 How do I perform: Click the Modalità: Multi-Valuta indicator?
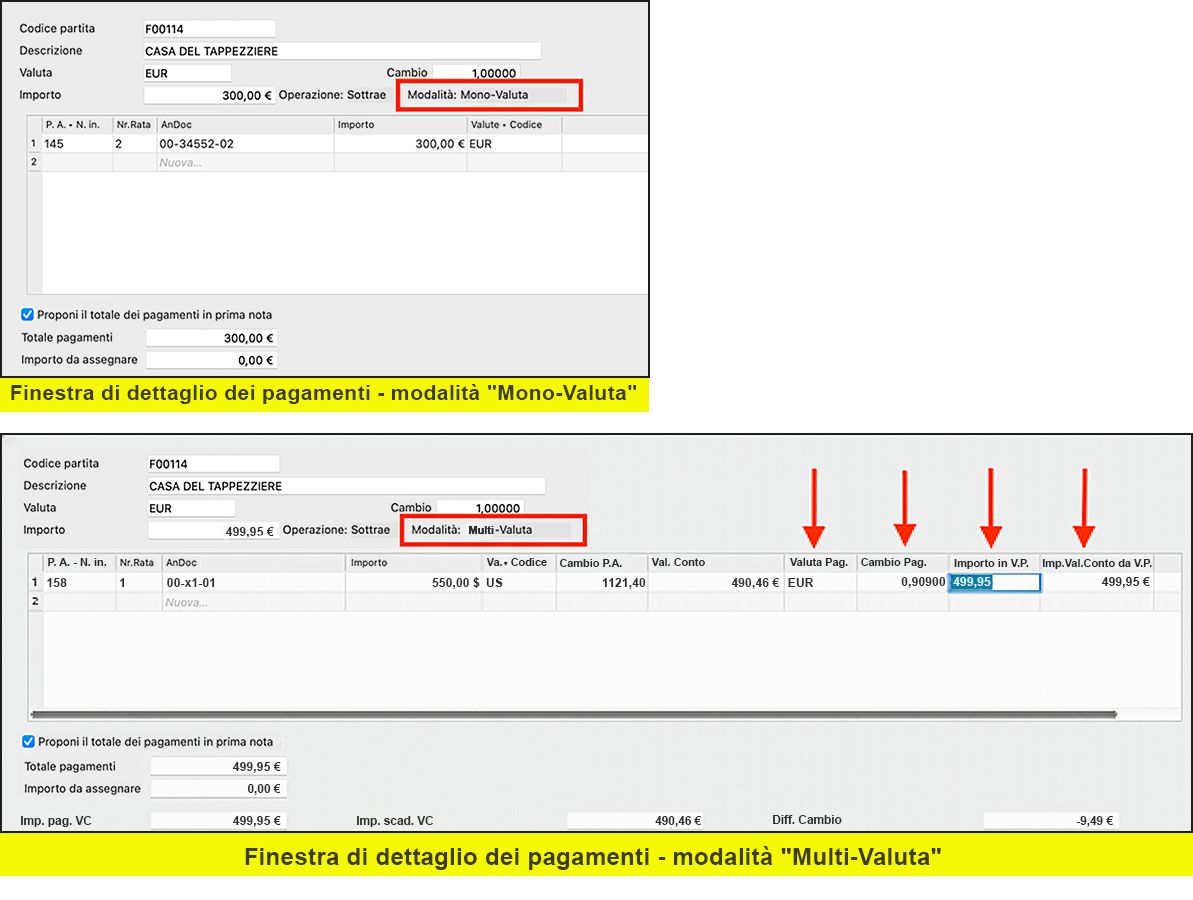(x=491, y=530)
